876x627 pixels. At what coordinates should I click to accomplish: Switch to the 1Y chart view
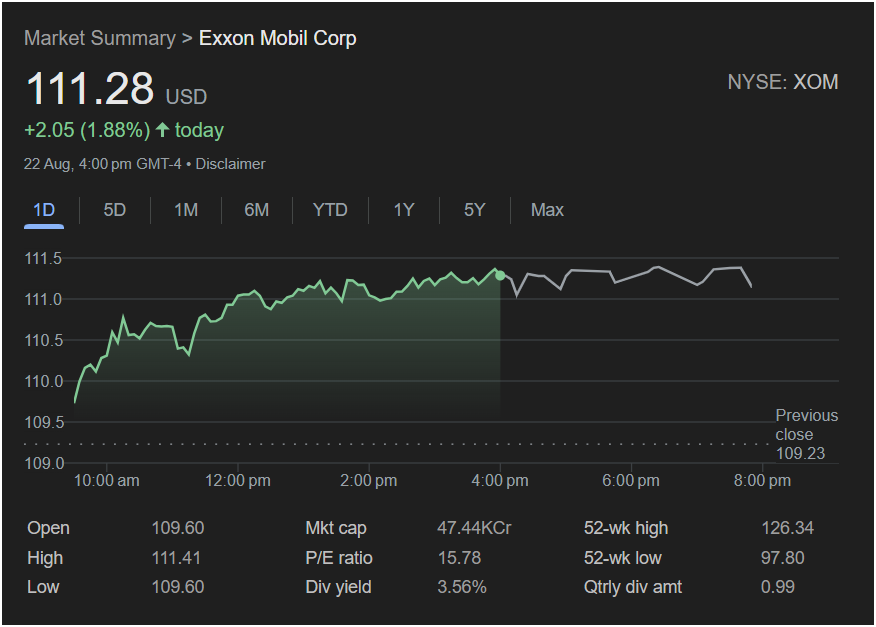403,210
